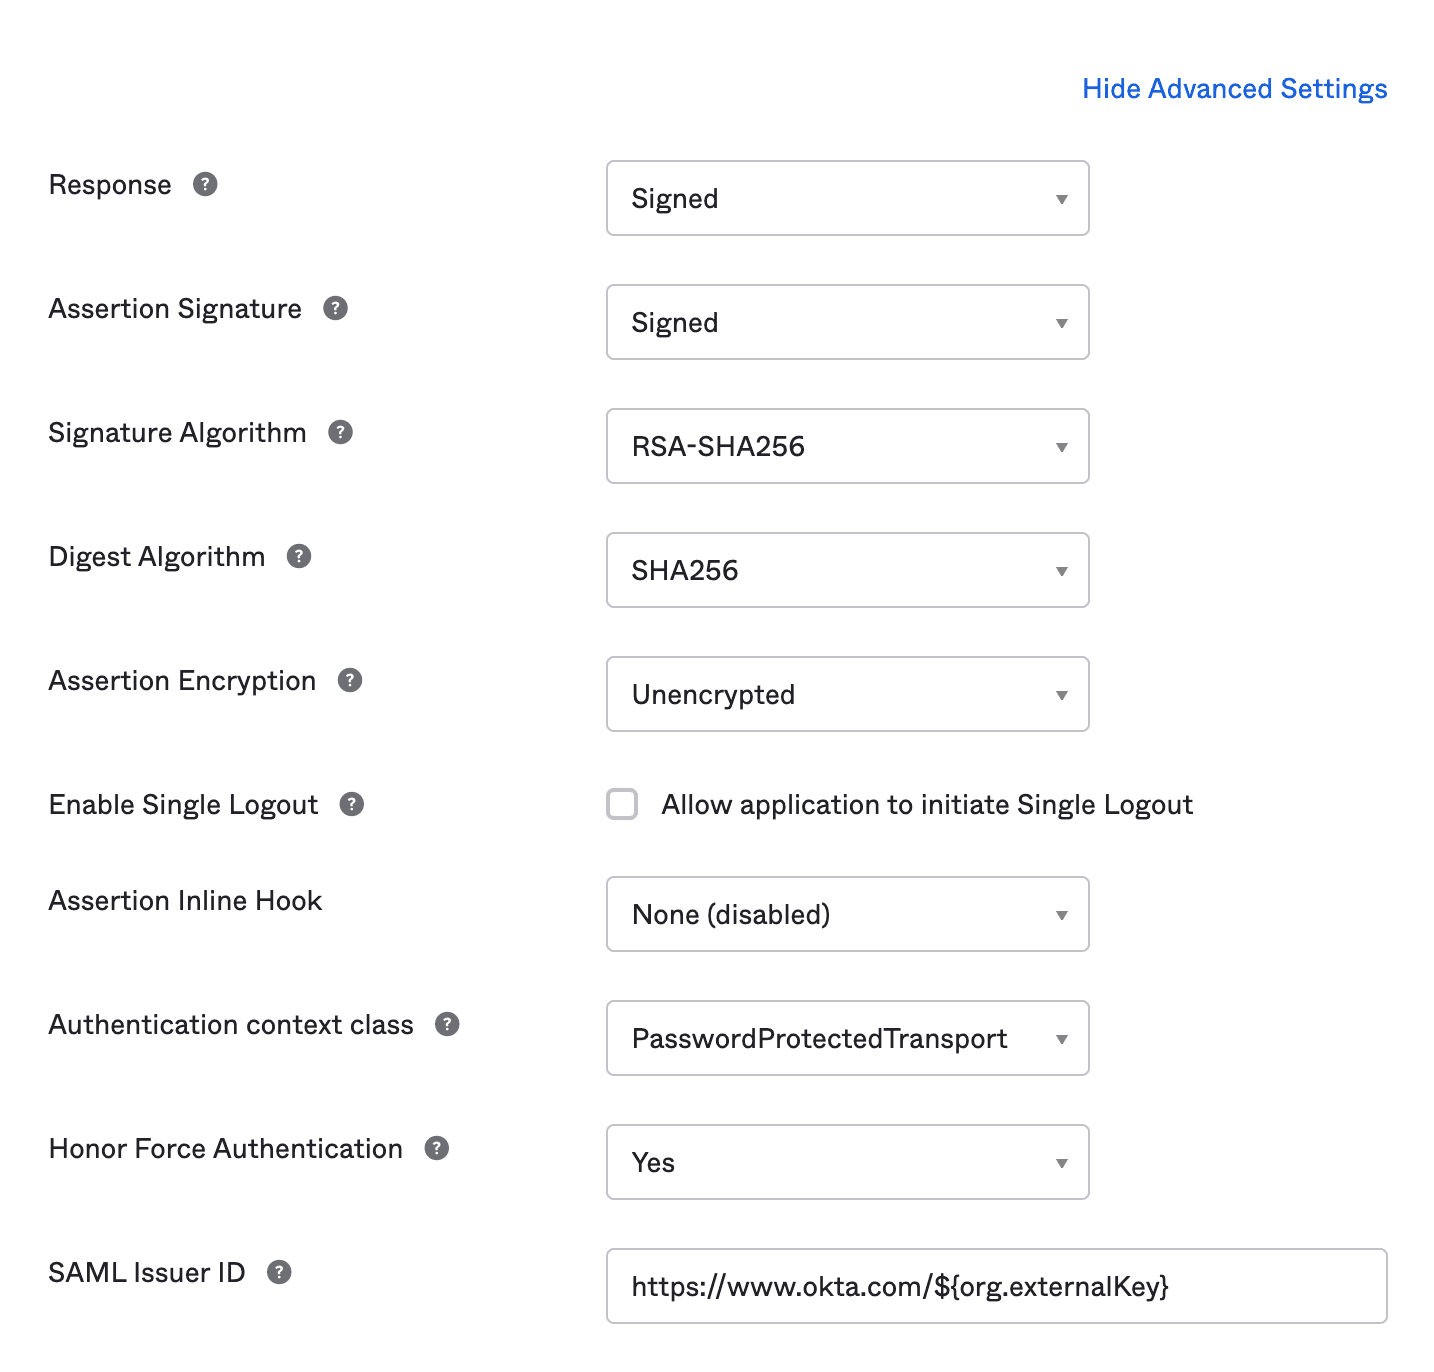Click the Enable Single Logout help icon
The width and height of the screenshot is (1434, 1372).
point(351,804)
